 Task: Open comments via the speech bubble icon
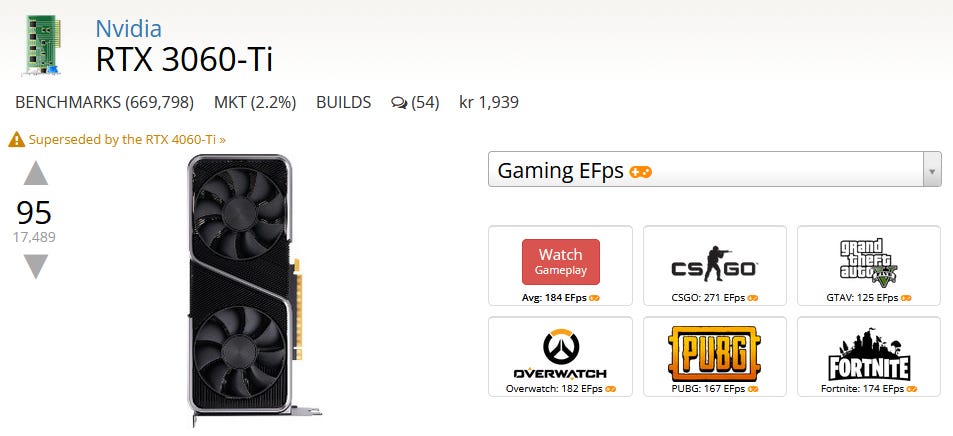399,103
